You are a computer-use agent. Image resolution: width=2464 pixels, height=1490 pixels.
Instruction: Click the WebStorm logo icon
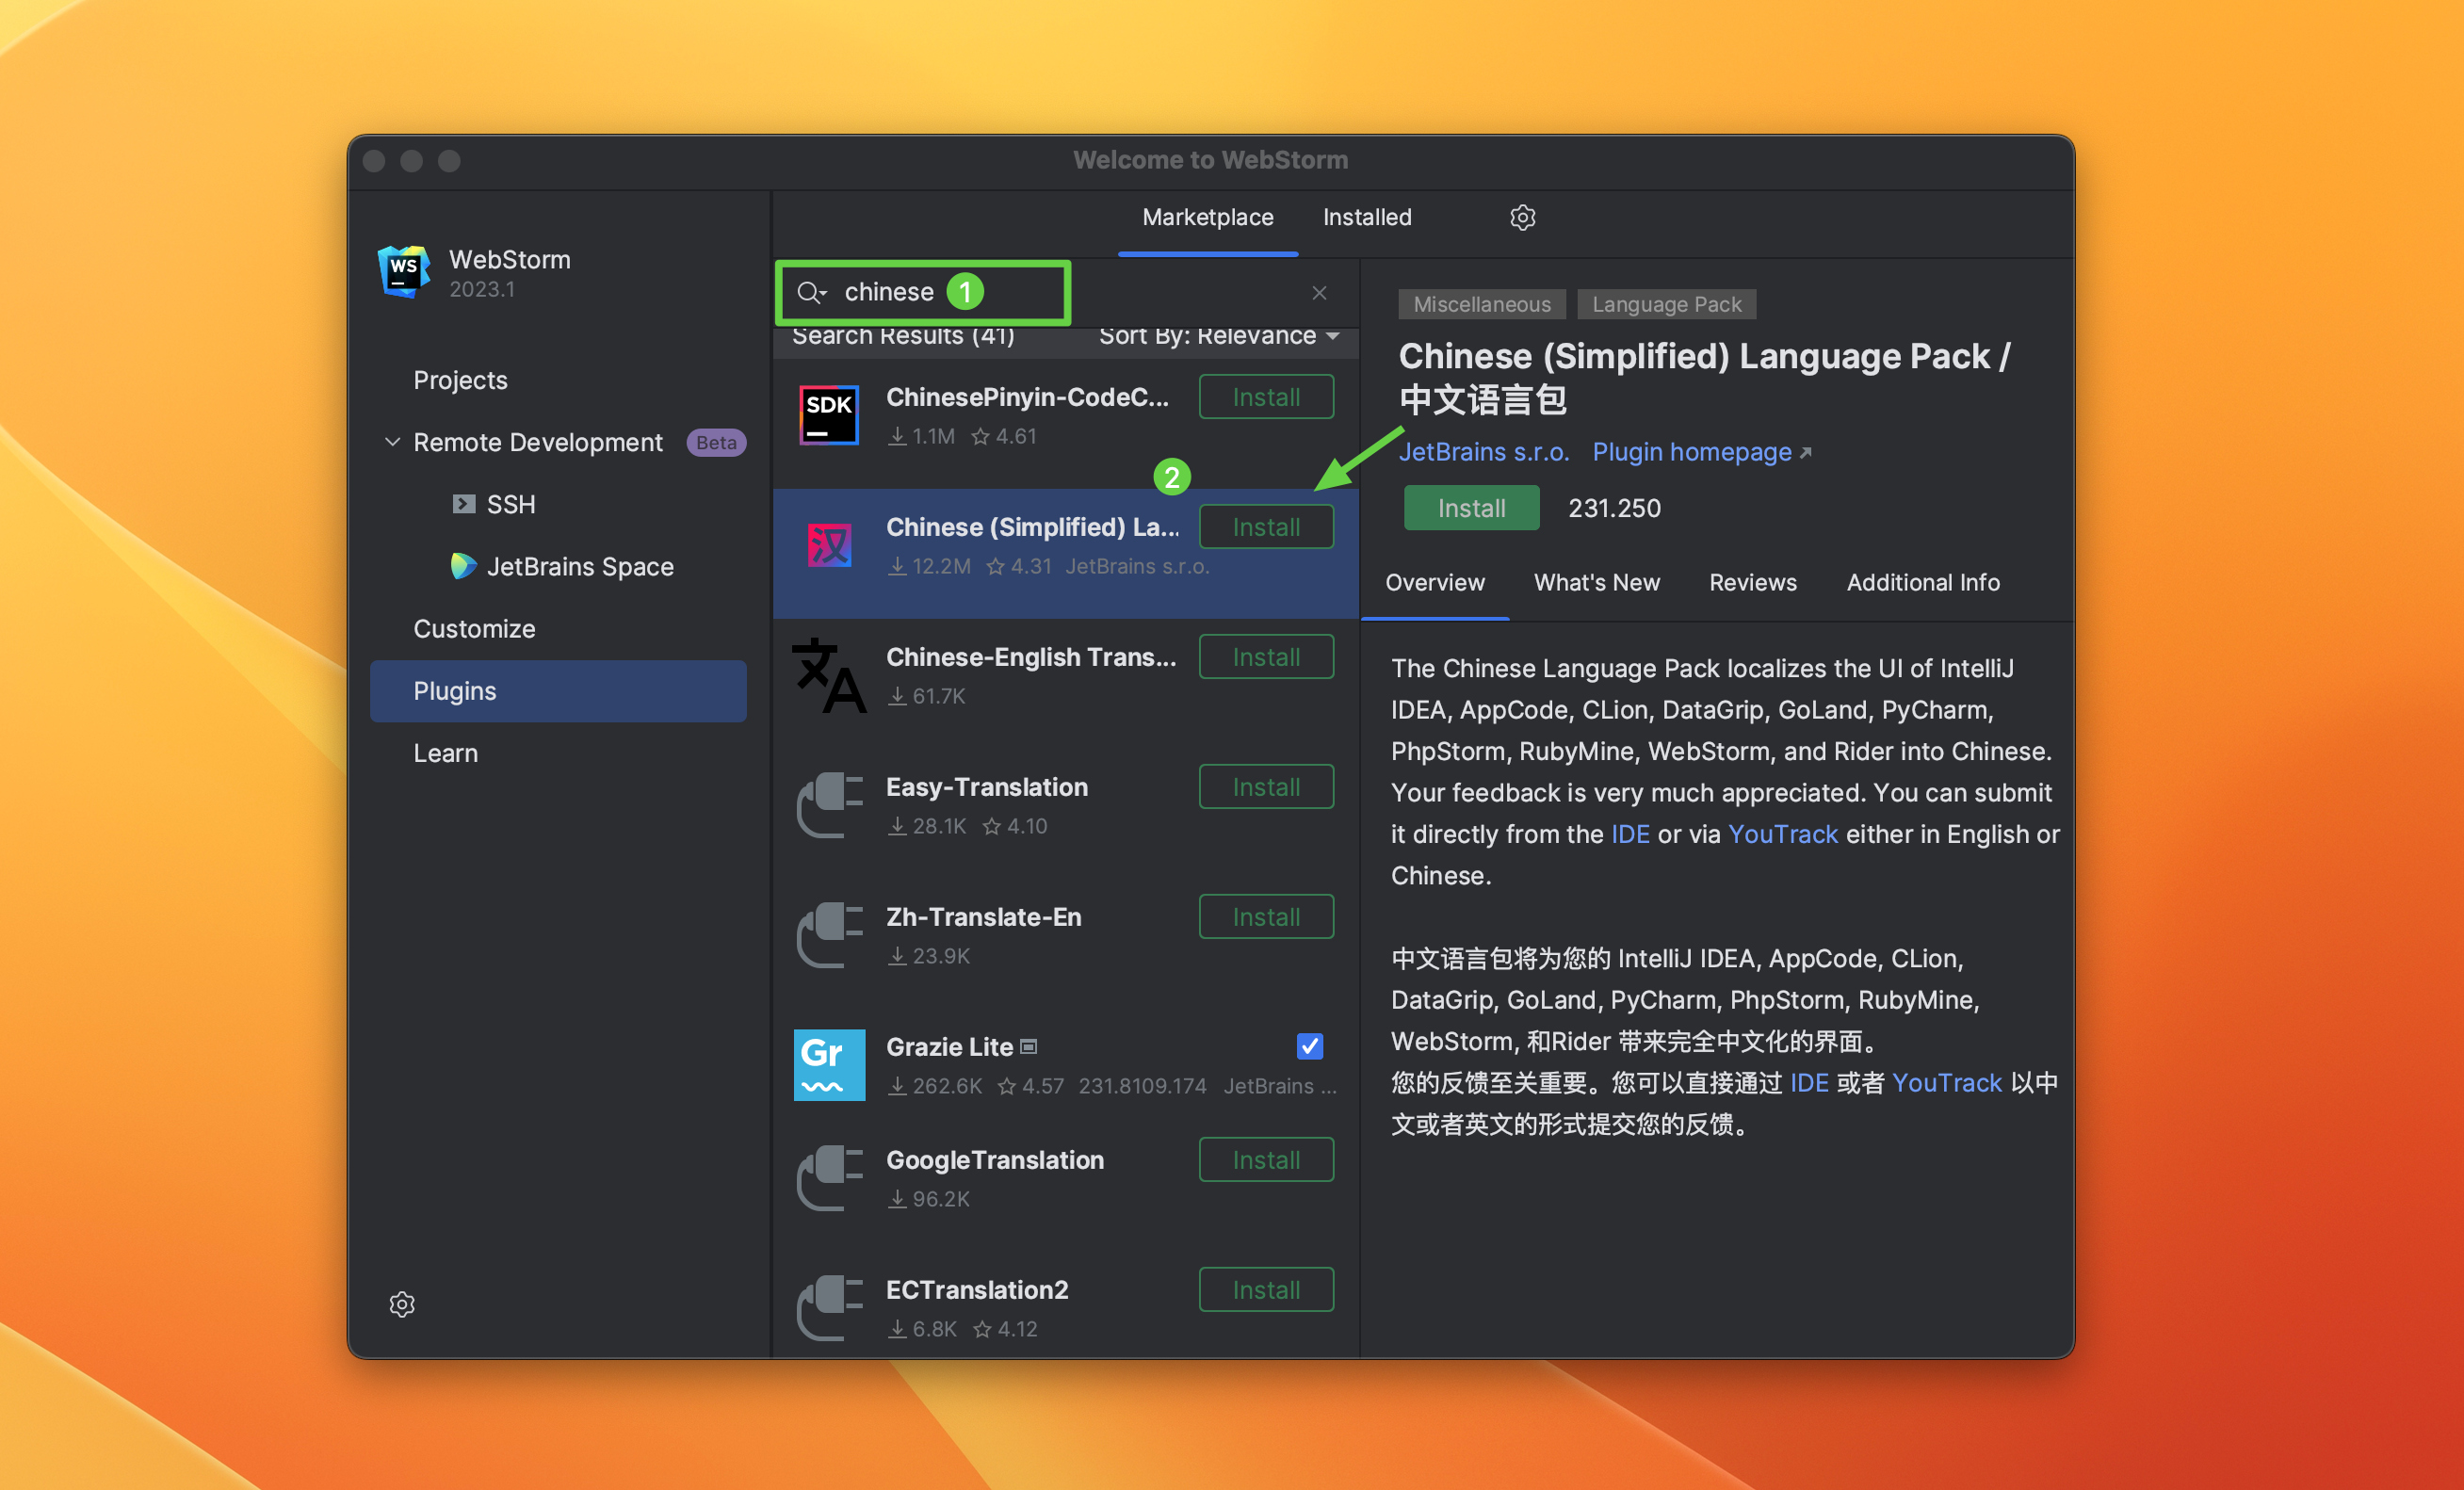pos(404,271)
